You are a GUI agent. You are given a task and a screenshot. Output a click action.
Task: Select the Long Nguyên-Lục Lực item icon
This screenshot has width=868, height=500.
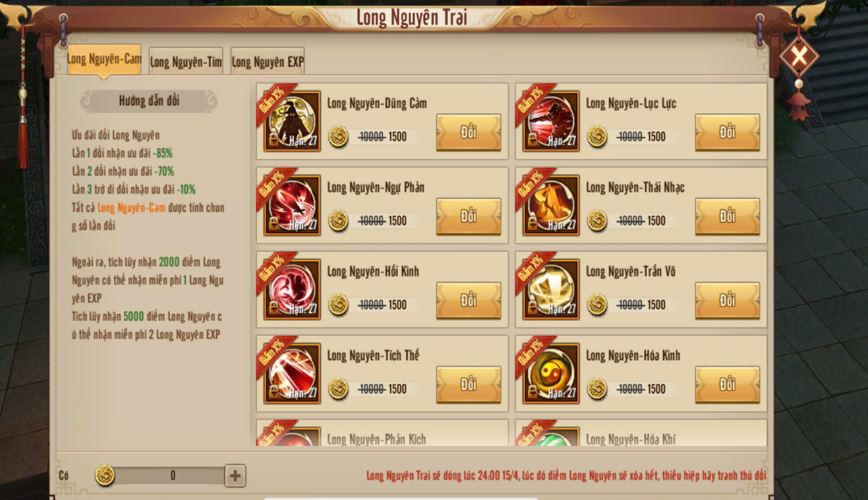point(551,121)
